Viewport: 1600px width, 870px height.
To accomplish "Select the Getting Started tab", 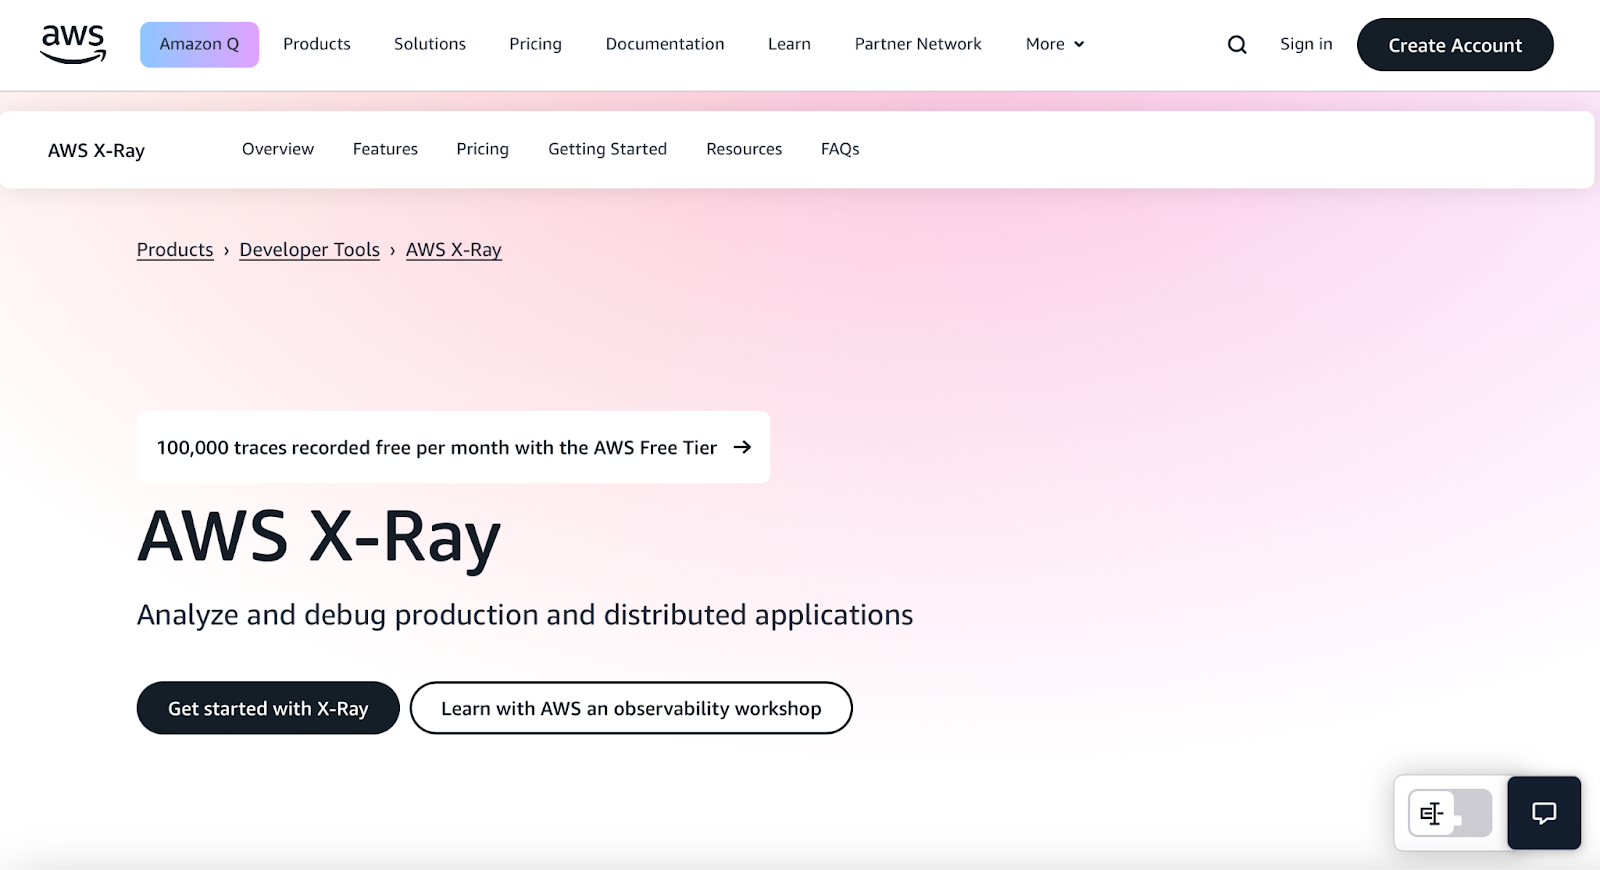I will click(x=607, y=149).
